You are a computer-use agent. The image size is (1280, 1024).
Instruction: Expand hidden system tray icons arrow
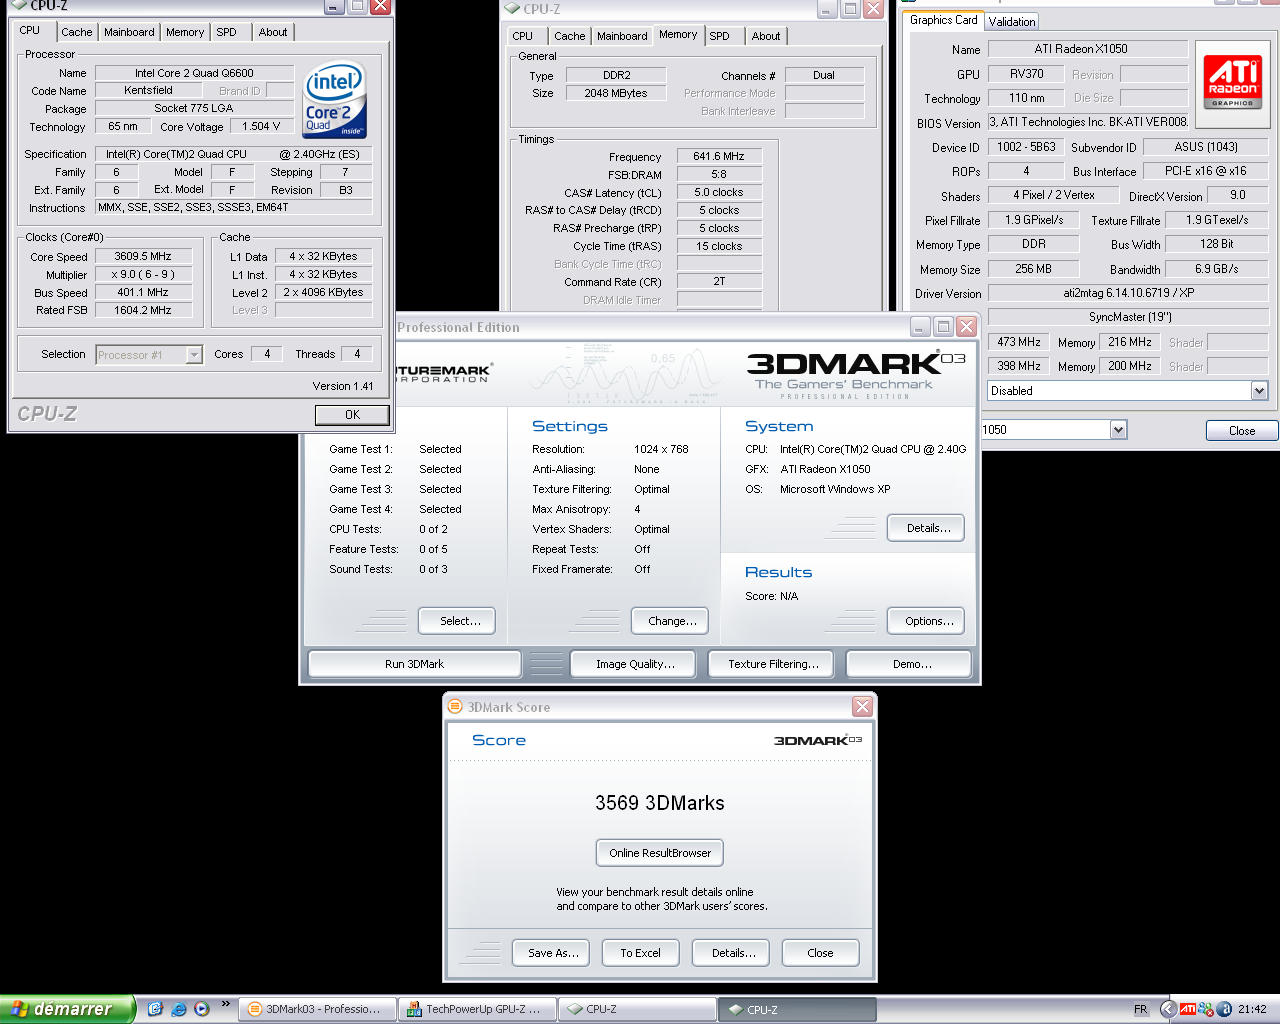1167,1009
